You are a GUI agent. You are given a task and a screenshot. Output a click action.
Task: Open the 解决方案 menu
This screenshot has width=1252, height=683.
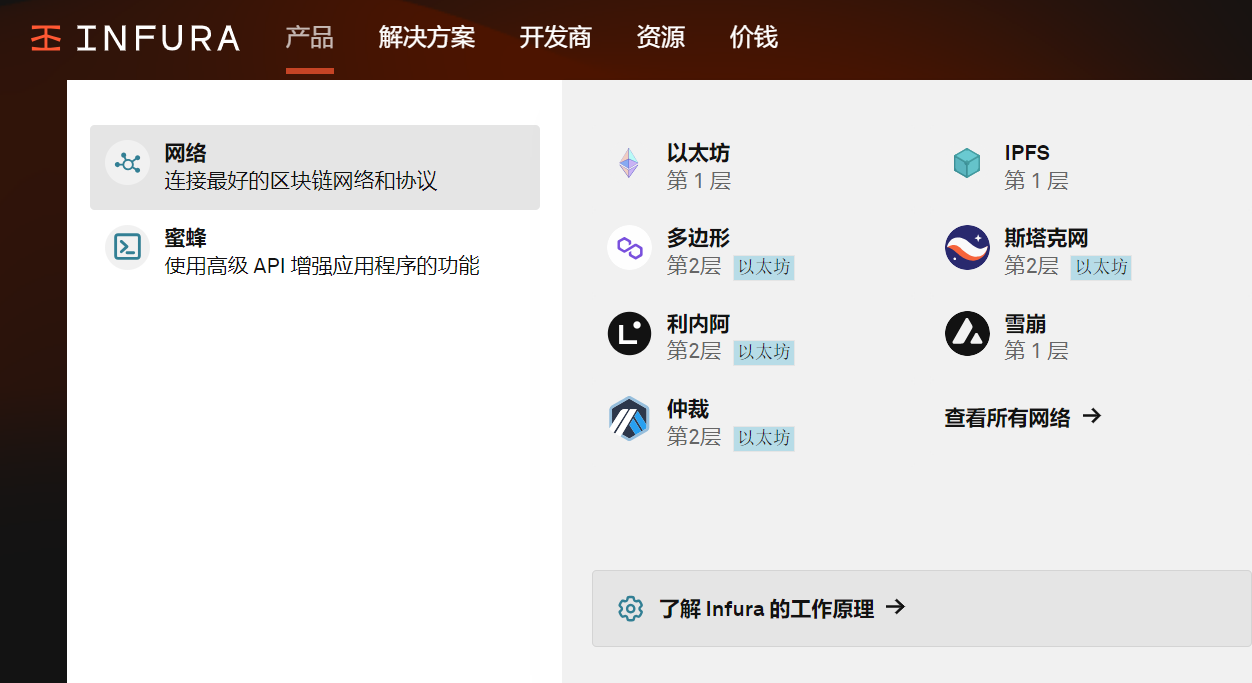pos(427,38)
